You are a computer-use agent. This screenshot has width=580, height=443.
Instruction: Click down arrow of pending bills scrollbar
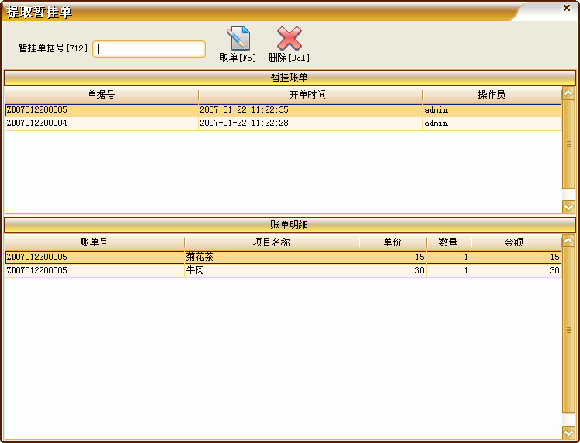pos(568,207)
